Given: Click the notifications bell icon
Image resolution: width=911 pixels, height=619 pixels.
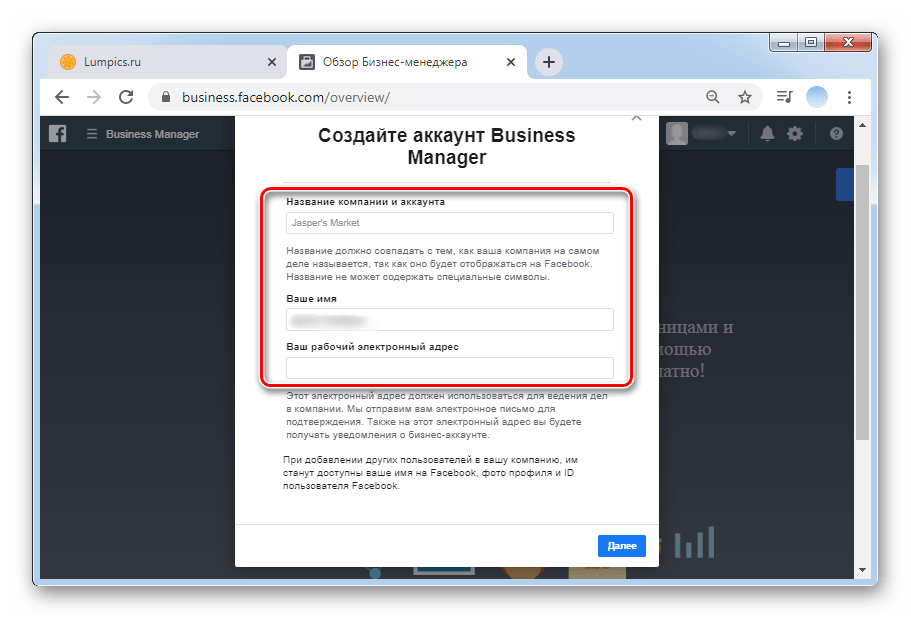Looking at the screenshot, I should 767,134.
